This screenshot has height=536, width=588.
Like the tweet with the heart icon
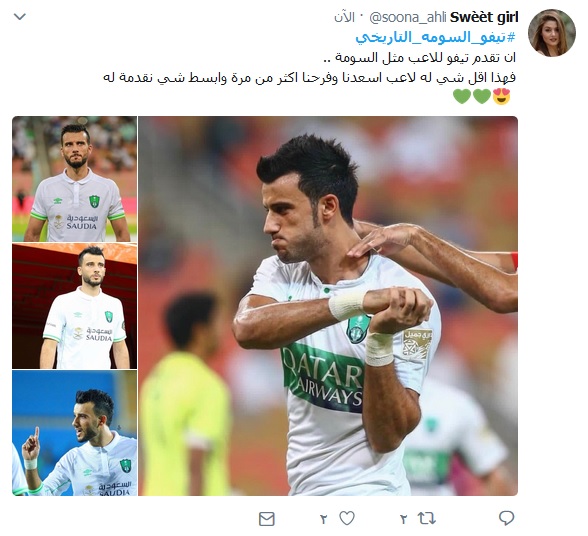[x=347, y=518]
